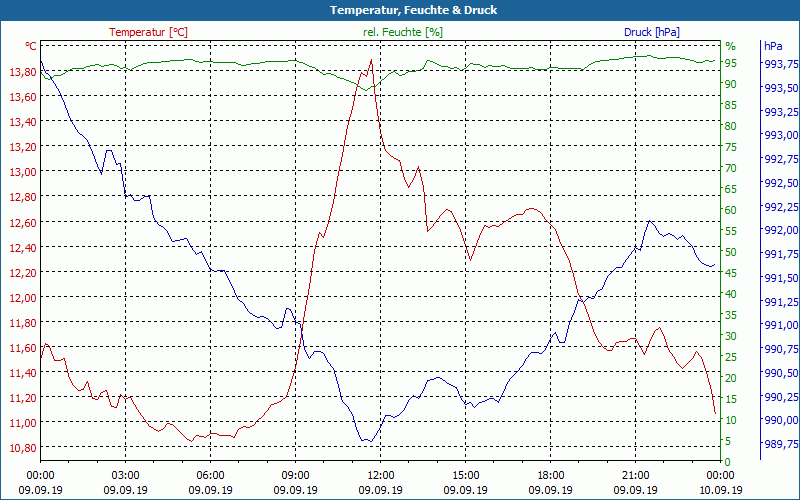
Task: Click the 13,20 temperature axis value
Action: point(23,146)
